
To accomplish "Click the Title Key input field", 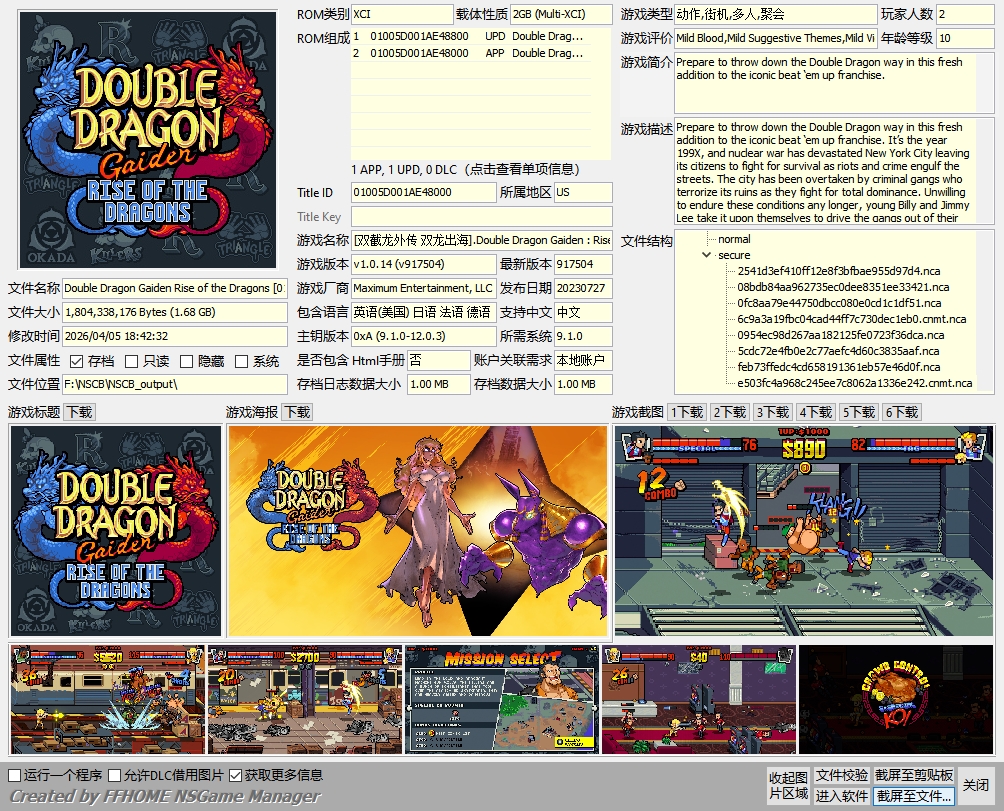I will tap(481, 217).
